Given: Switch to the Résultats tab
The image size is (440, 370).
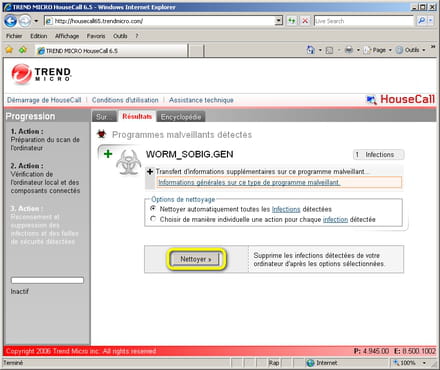Looking at the screenshot, I should pos(137,116).
